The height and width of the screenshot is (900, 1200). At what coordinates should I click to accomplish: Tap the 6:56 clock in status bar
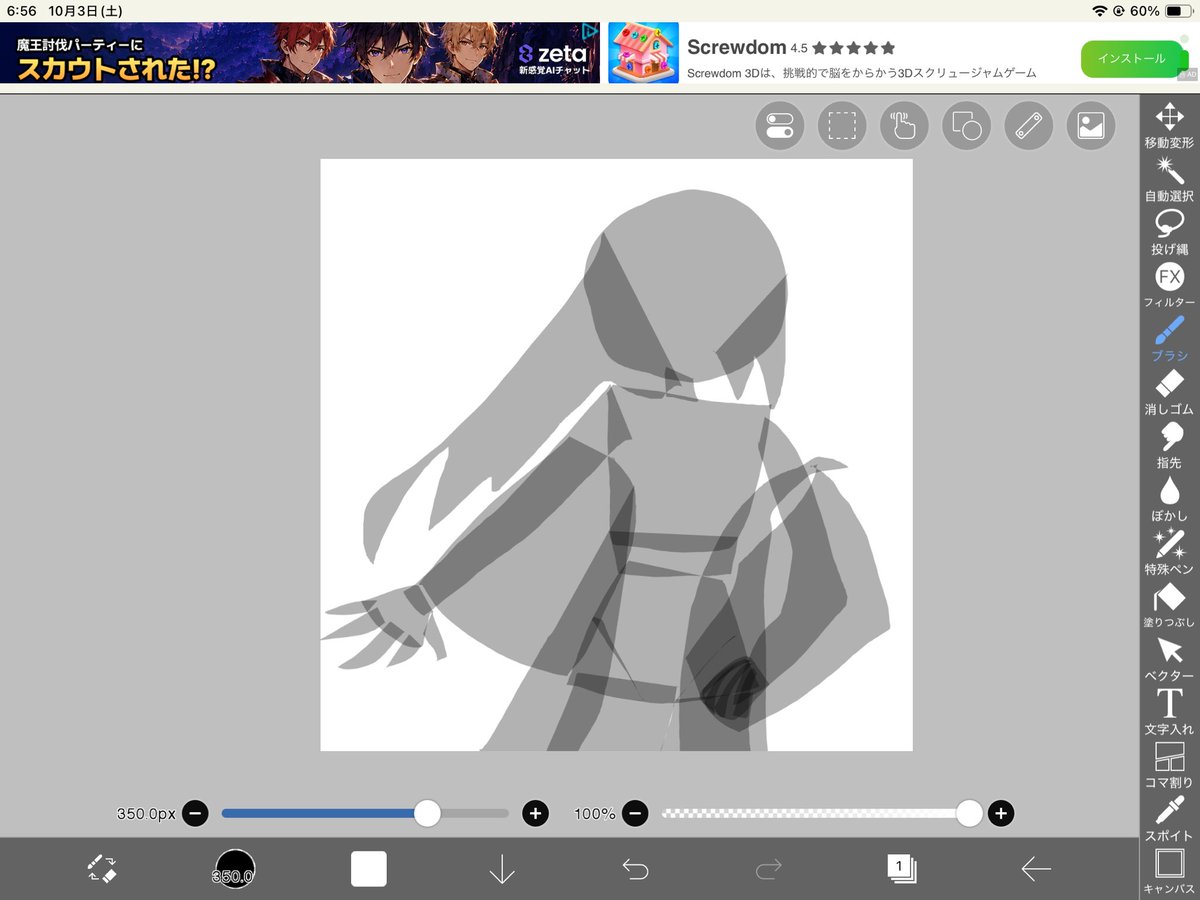point(21,11)
